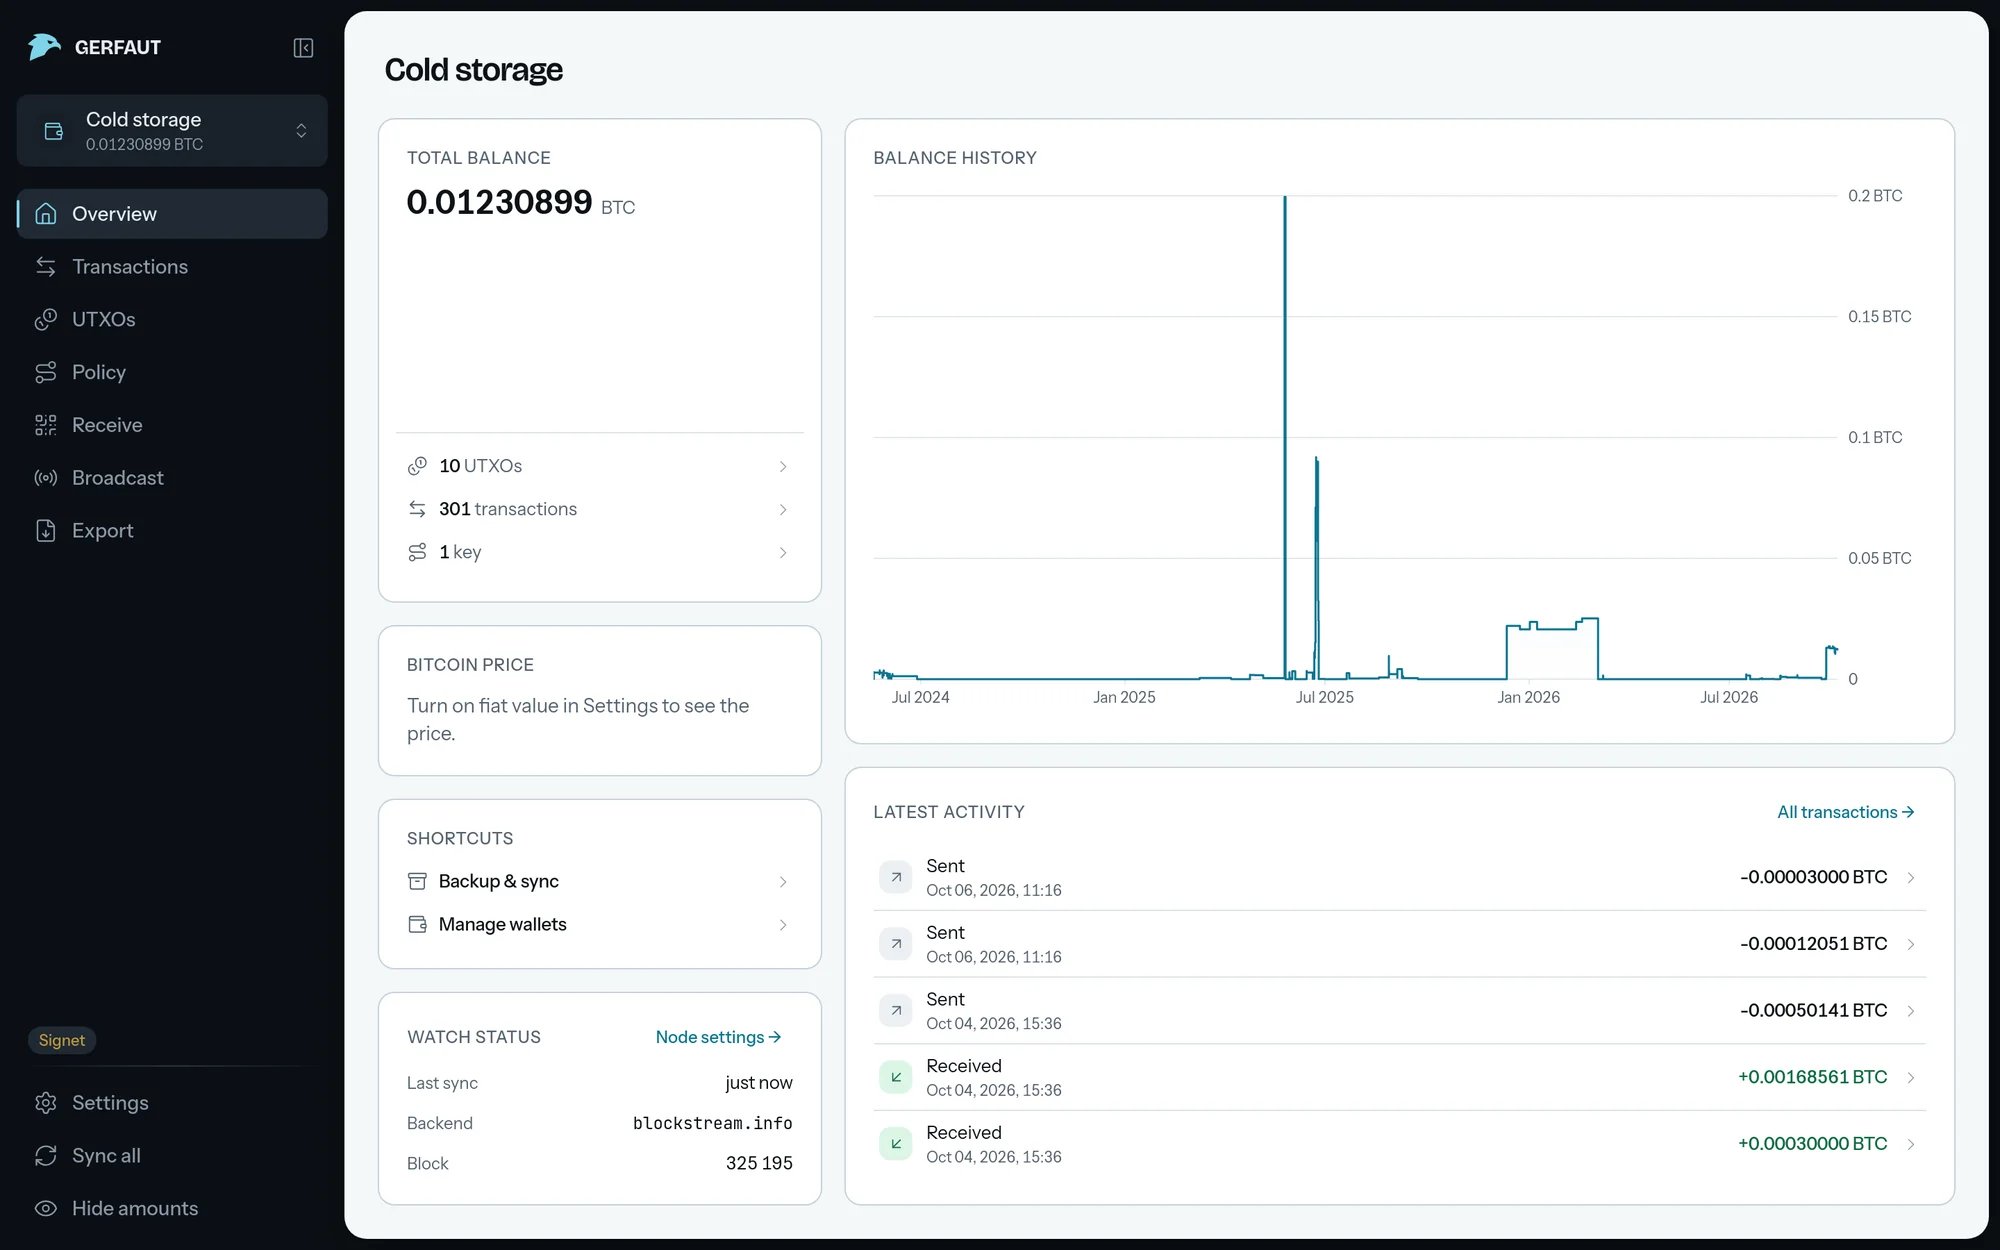Expand the 301 transactions row

(x=599, y=509)
